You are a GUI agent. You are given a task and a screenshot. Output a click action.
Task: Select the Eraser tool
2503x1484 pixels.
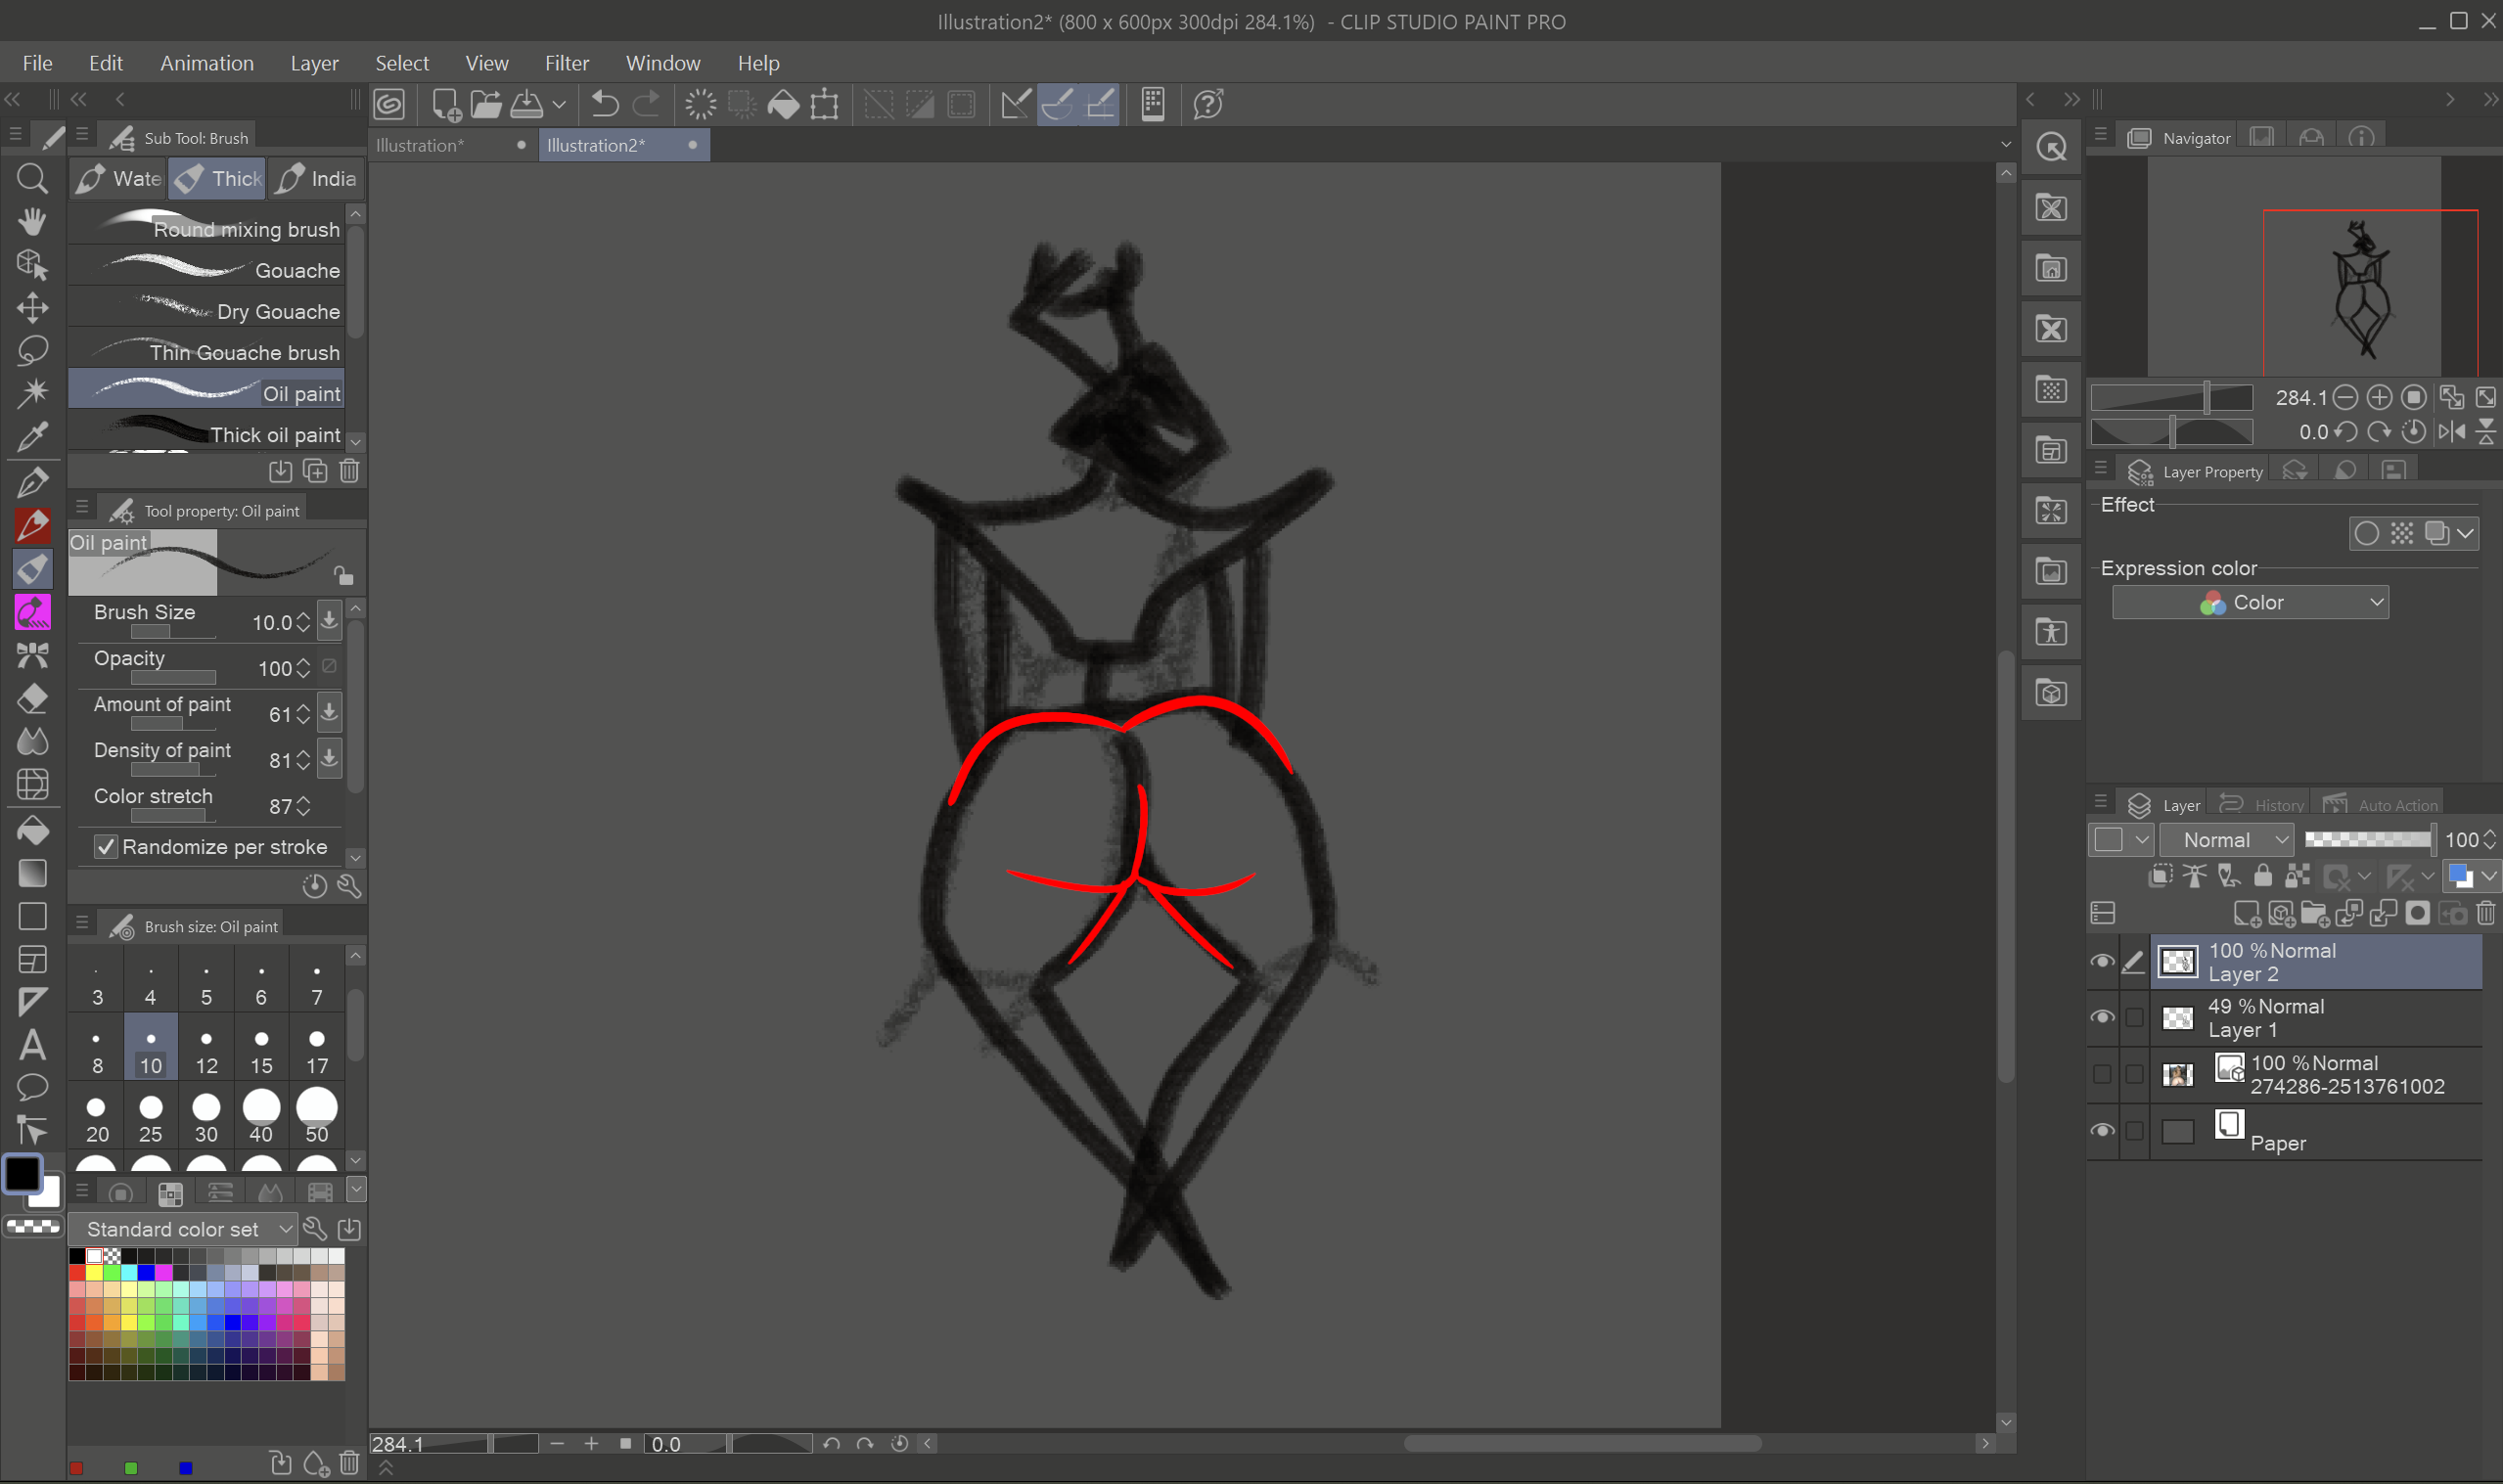32,699
